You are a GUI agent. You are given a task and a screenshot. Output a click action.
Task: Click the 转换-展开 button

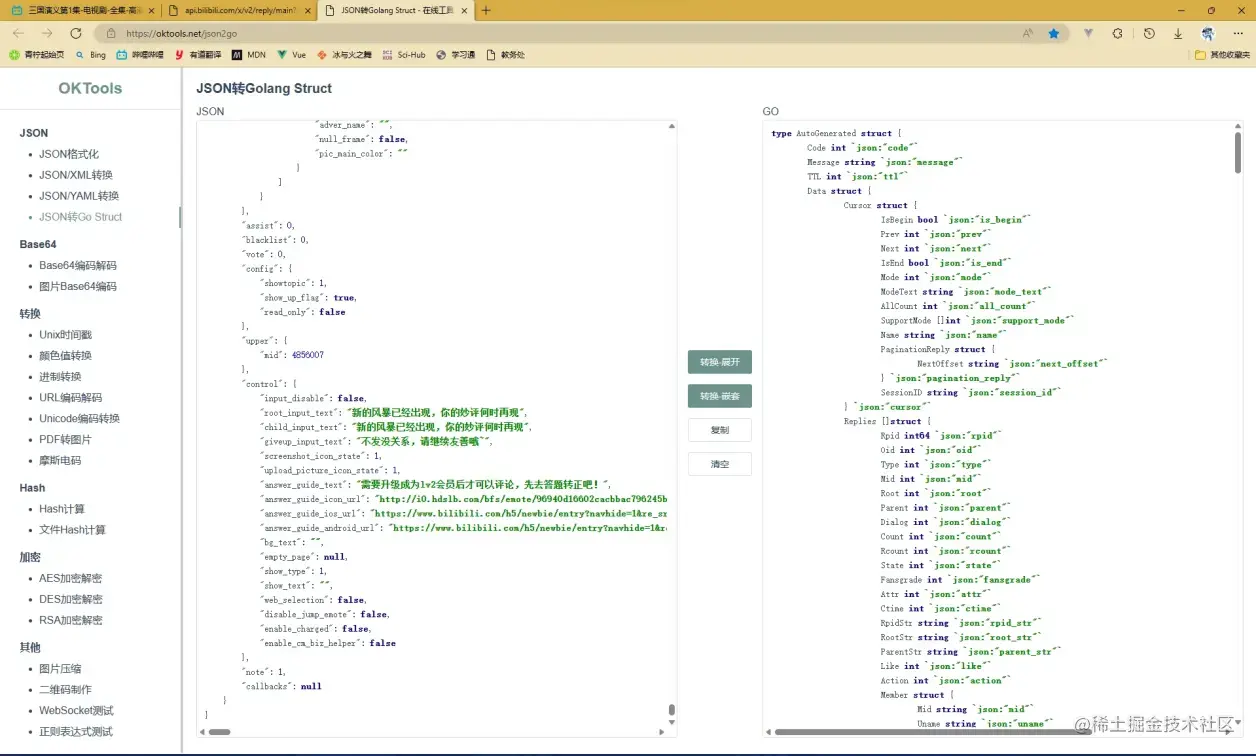(x=720, y=362)
